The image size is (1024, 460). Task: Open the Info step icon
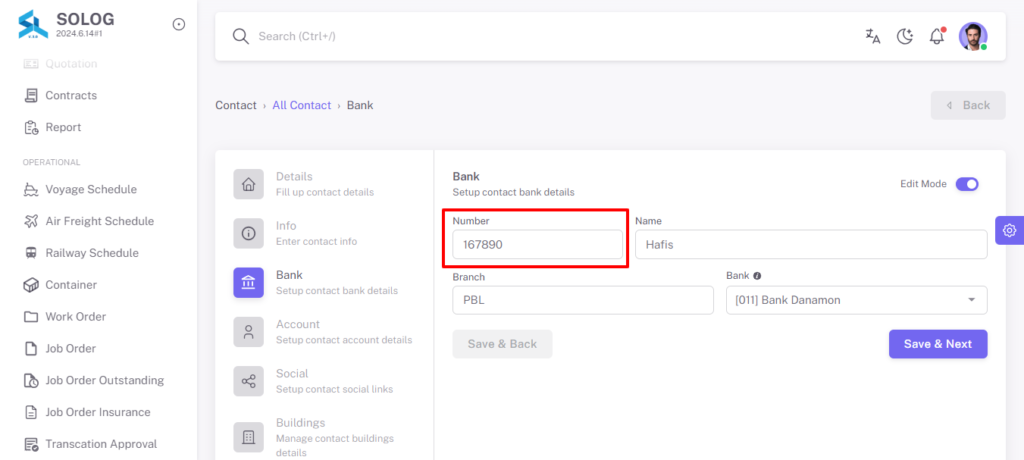click(249, 233)
